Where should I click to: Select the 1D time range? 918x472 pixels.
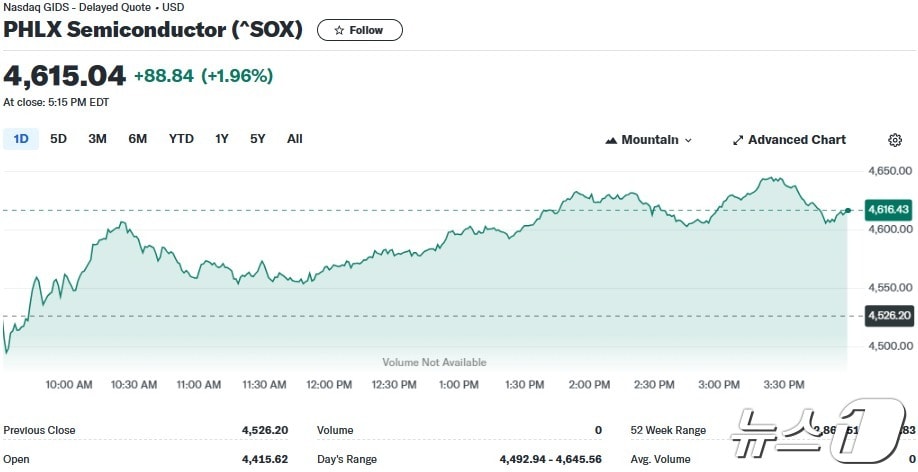(x=21, y=139)
